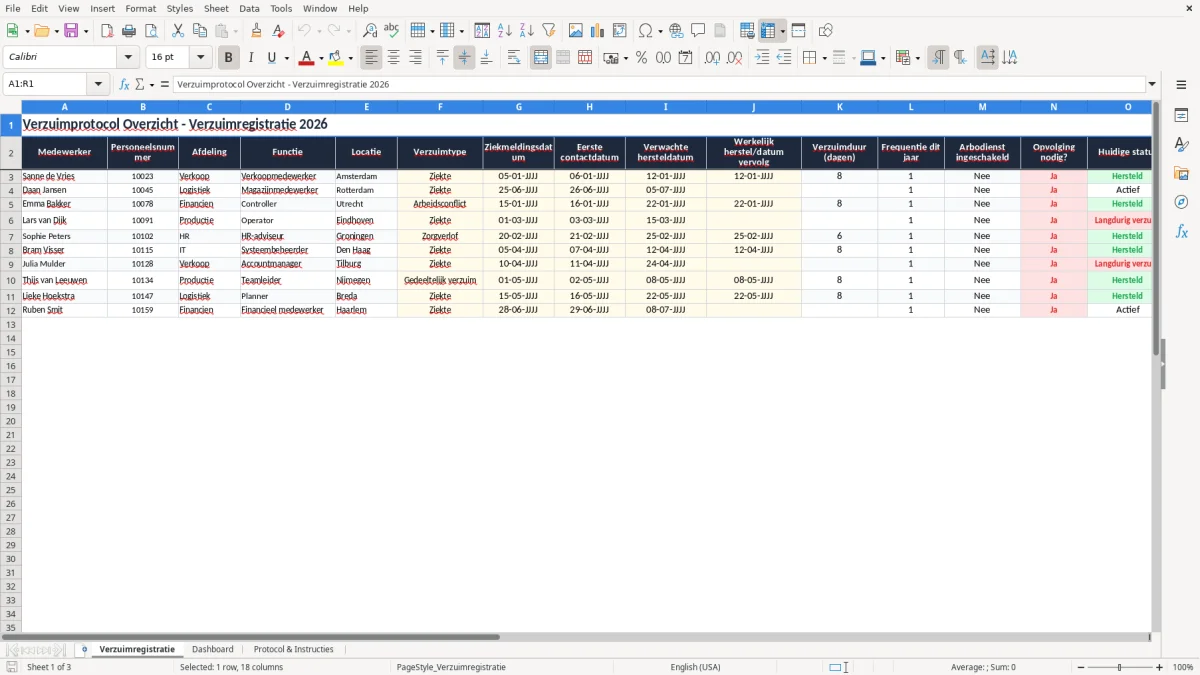Switch to the Dashboard sheet tab

tap(213, 649)
